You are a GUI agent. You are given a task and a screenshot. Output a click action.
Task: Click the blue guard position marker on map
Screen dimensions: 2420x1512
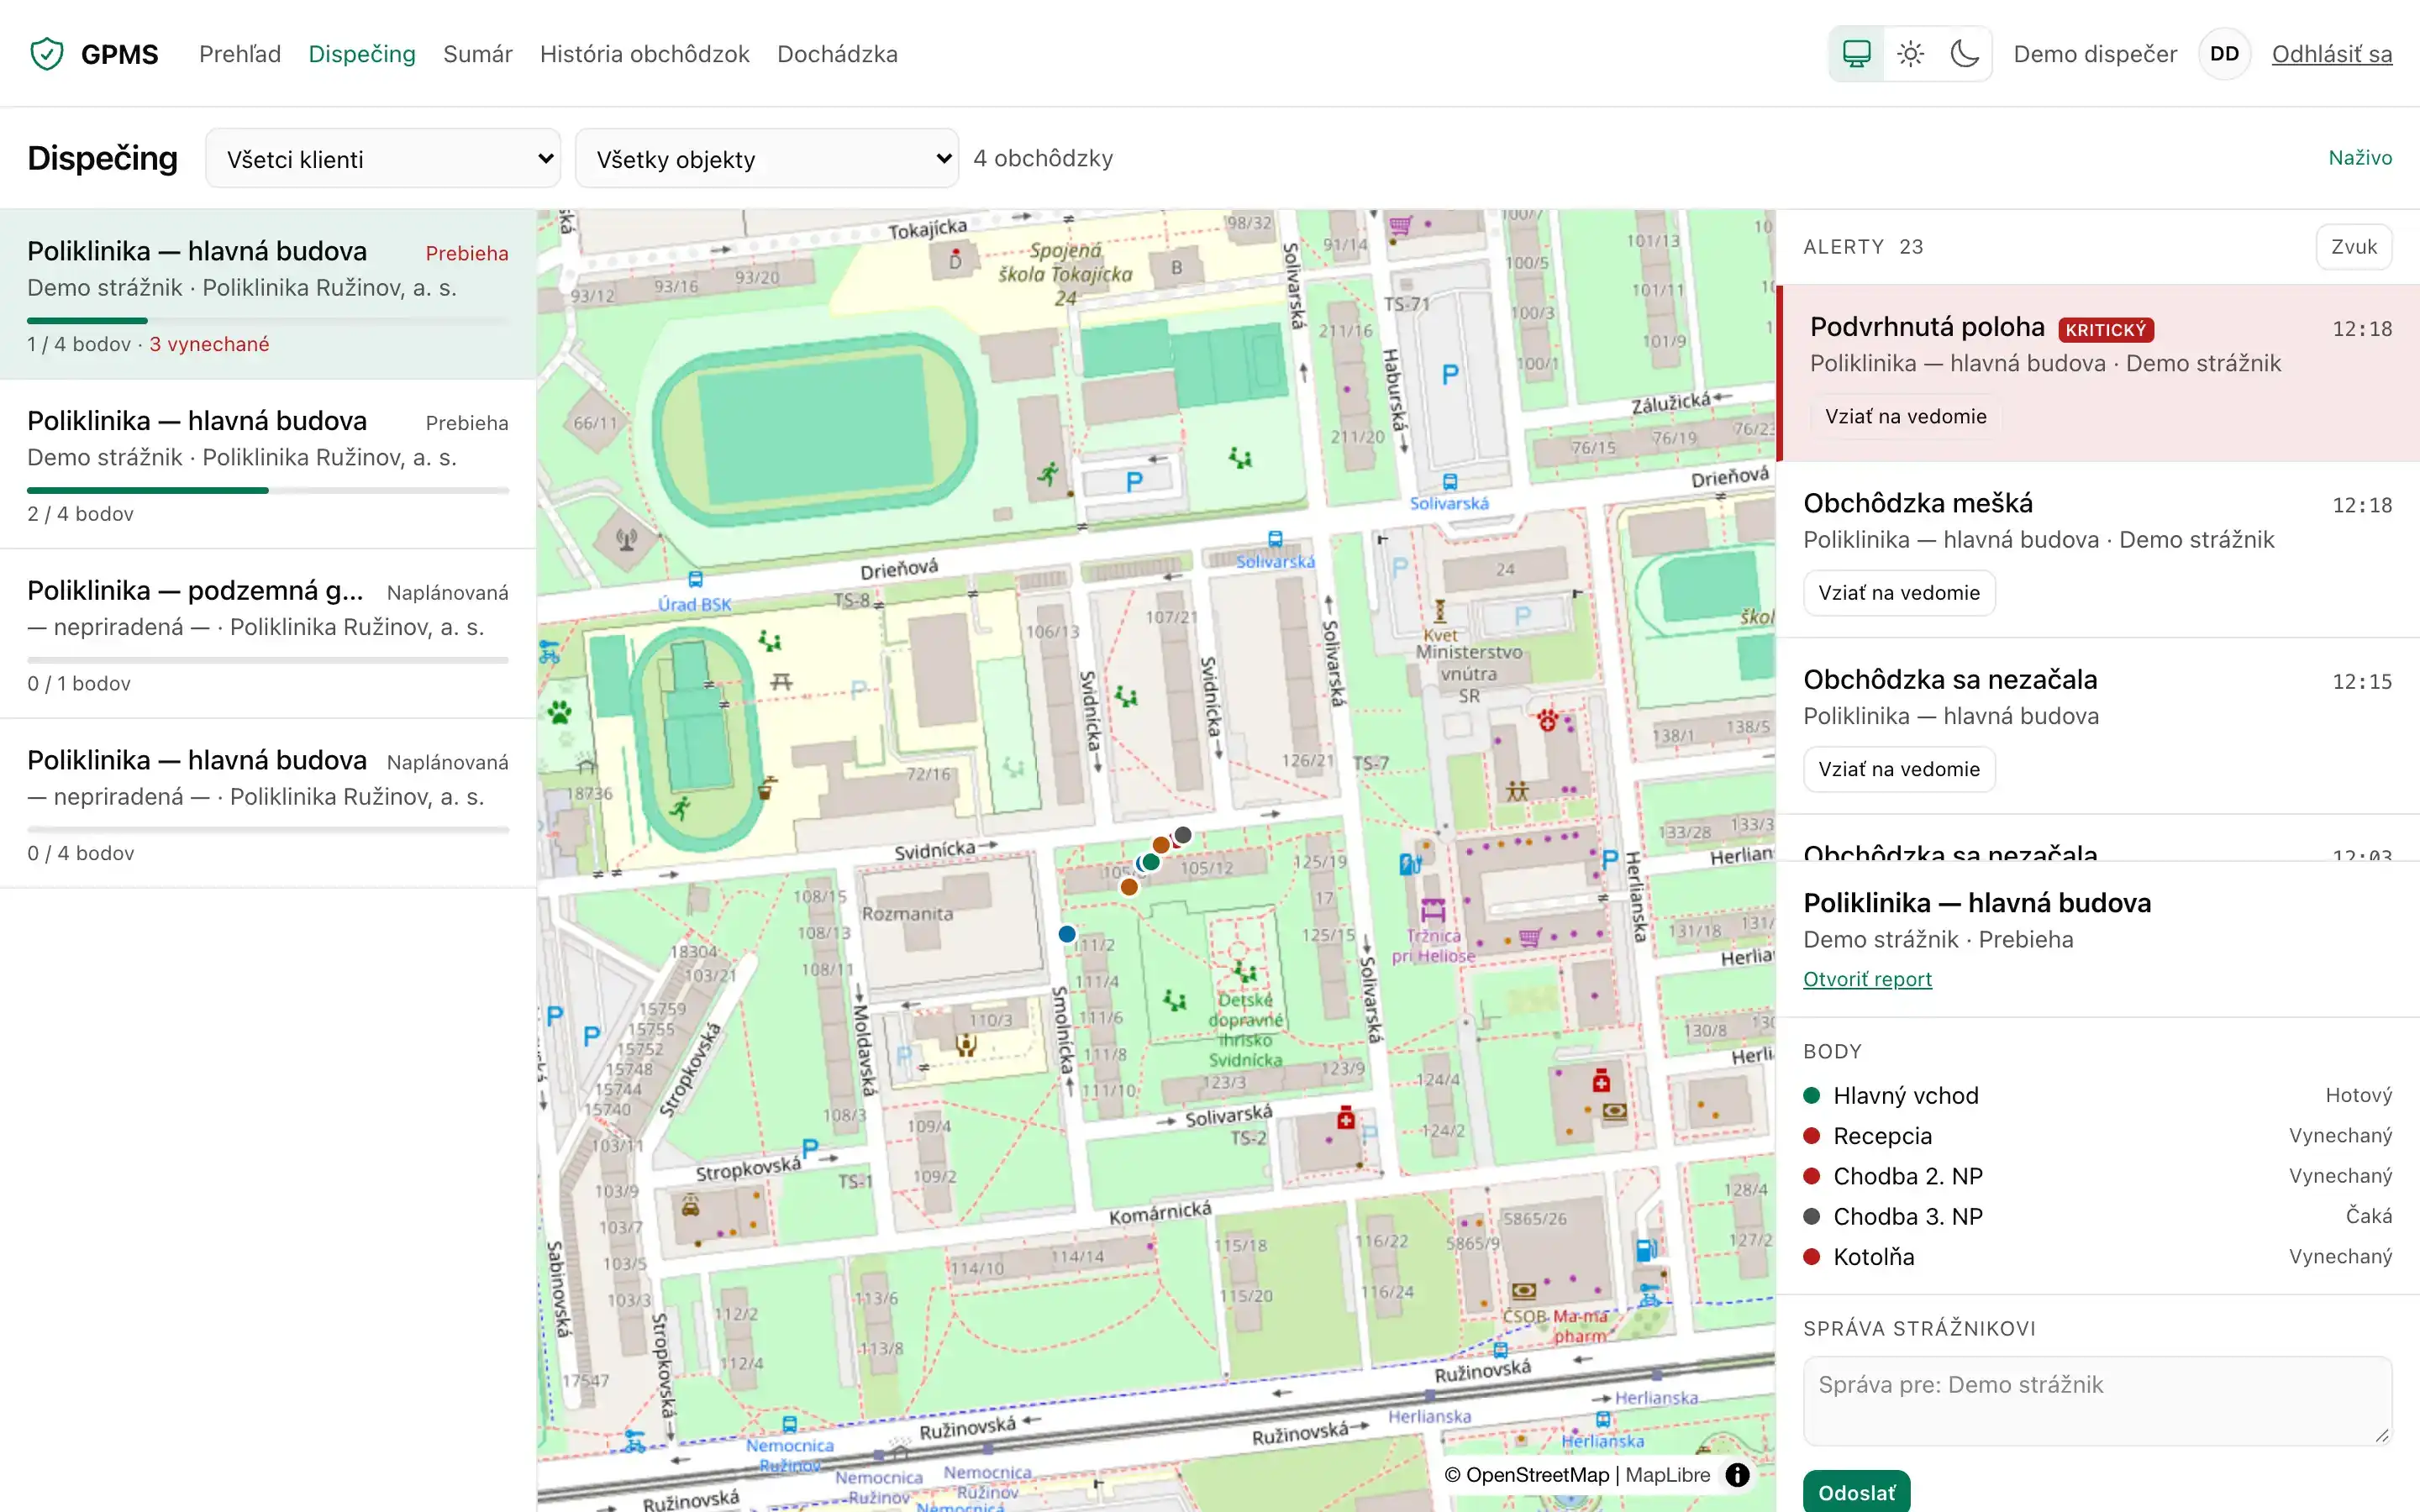click(1067, 934)
